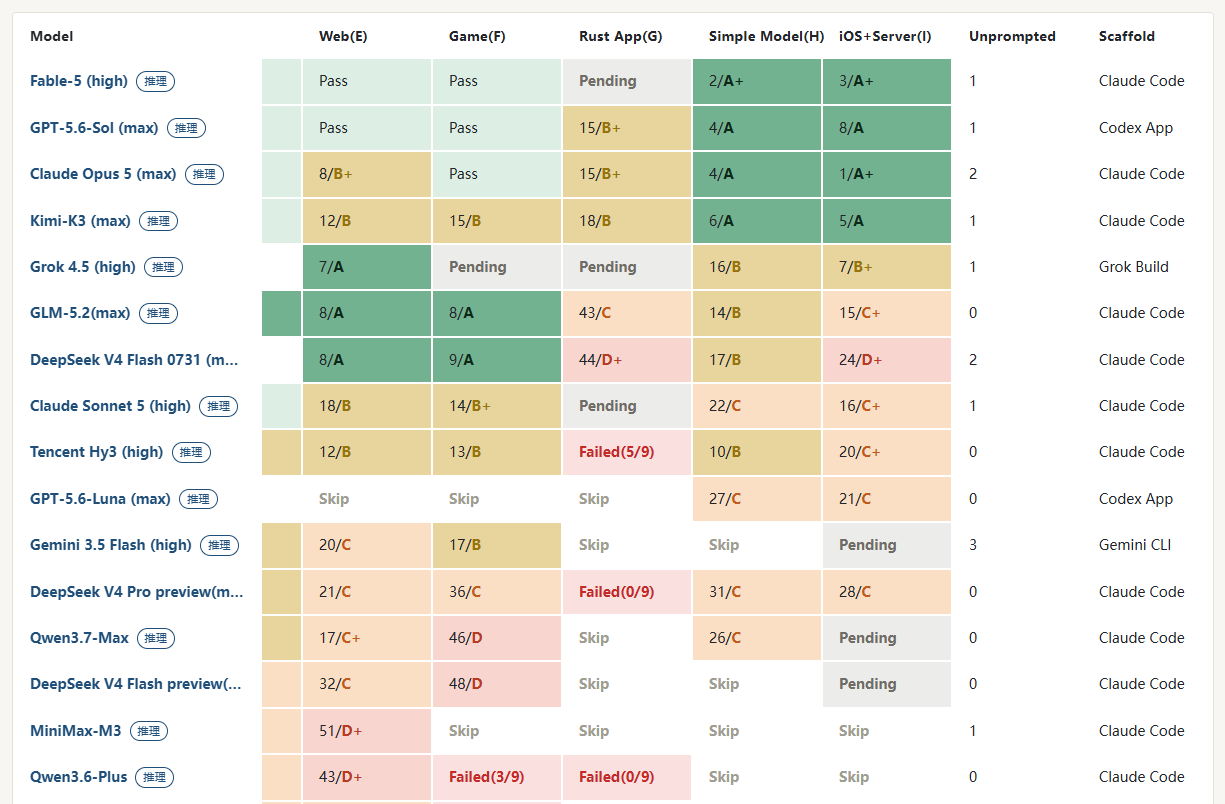Image resolution: width=1225 pixels, height=804 pixels.
Task: Click the tan swatch in Tencent Hy3 row
Action: 281,452
